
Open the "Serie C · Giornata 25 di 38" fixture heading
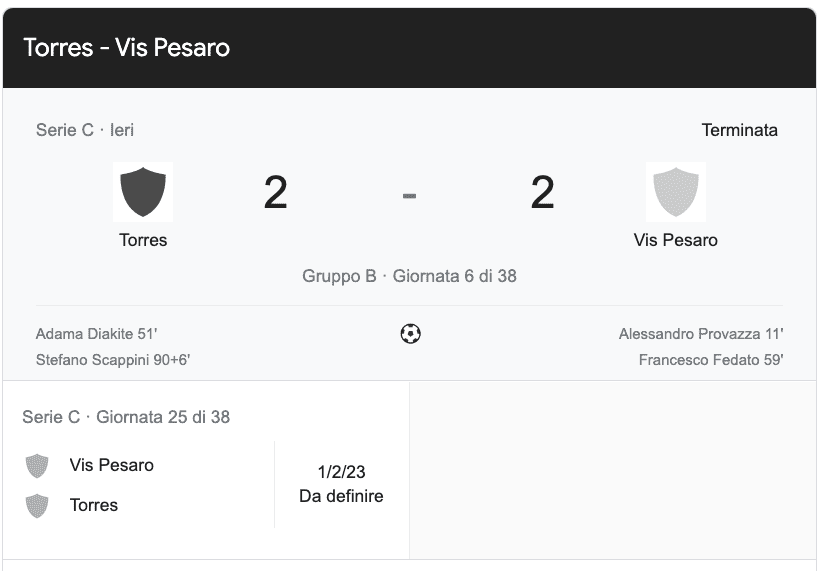[x=126, y=417]
